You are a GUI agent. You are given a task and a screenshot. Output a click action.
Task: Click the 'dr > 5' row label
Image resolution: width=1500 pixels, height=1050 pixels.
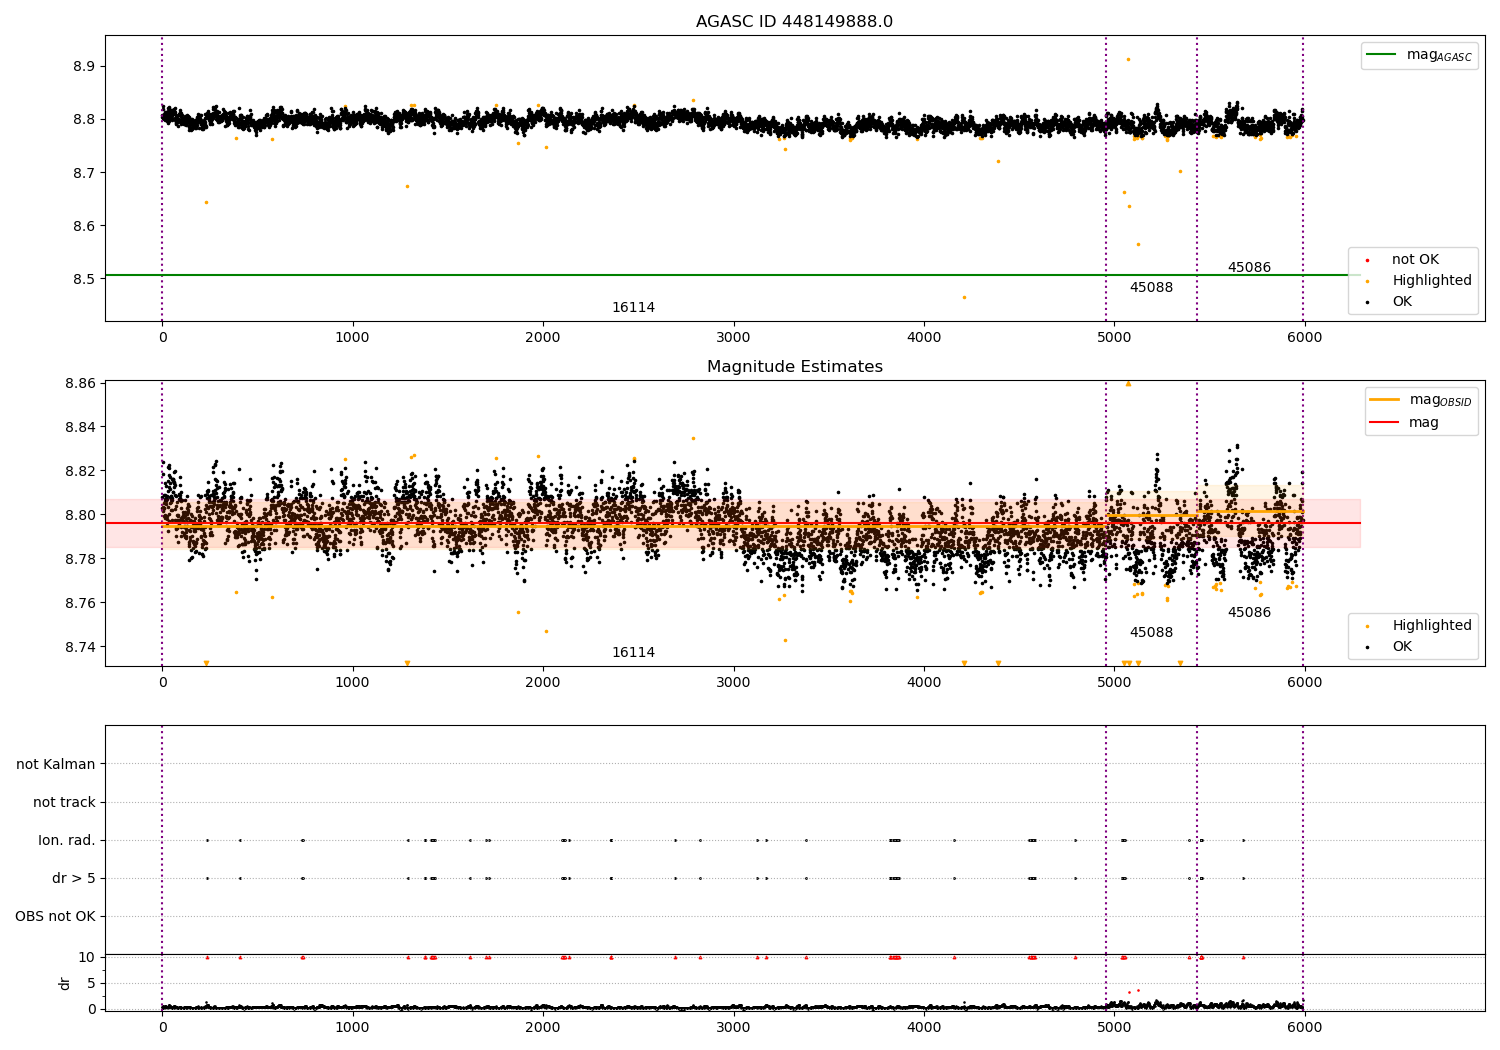[x=74, y=879]
